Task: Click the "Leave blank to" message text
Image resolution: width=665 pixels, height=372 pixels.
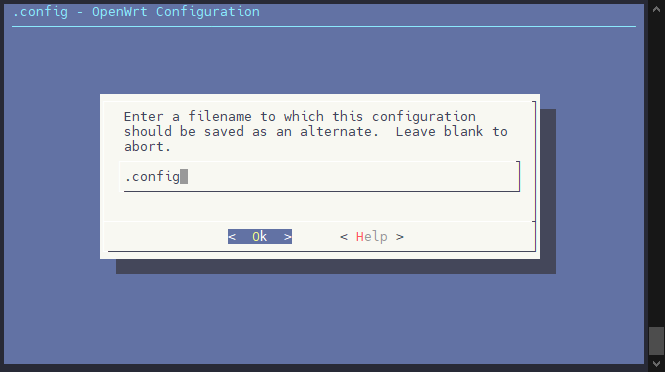Action: tap(452, 131)
